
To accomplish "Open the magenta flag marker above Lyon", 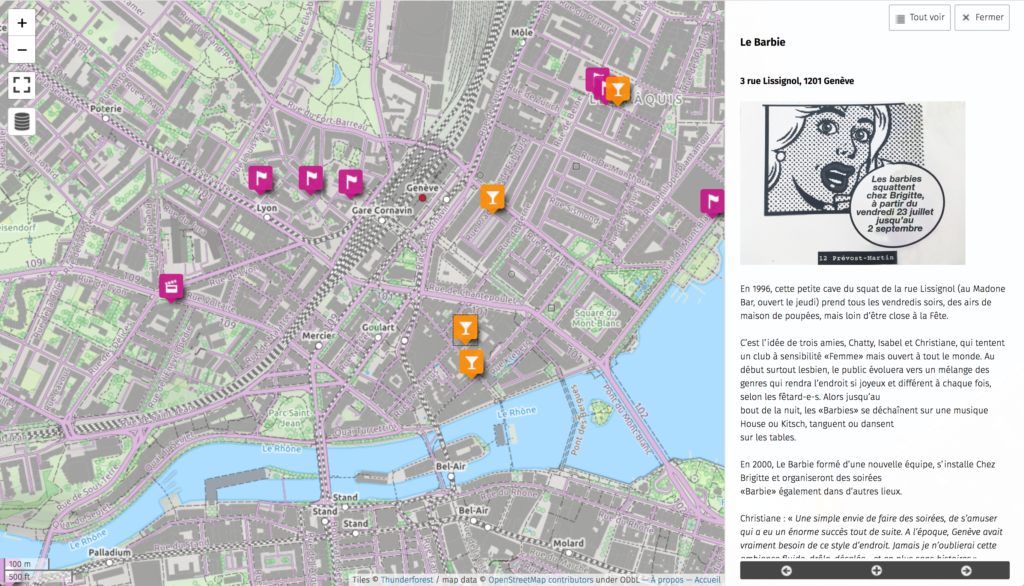I will pos(261,180).
